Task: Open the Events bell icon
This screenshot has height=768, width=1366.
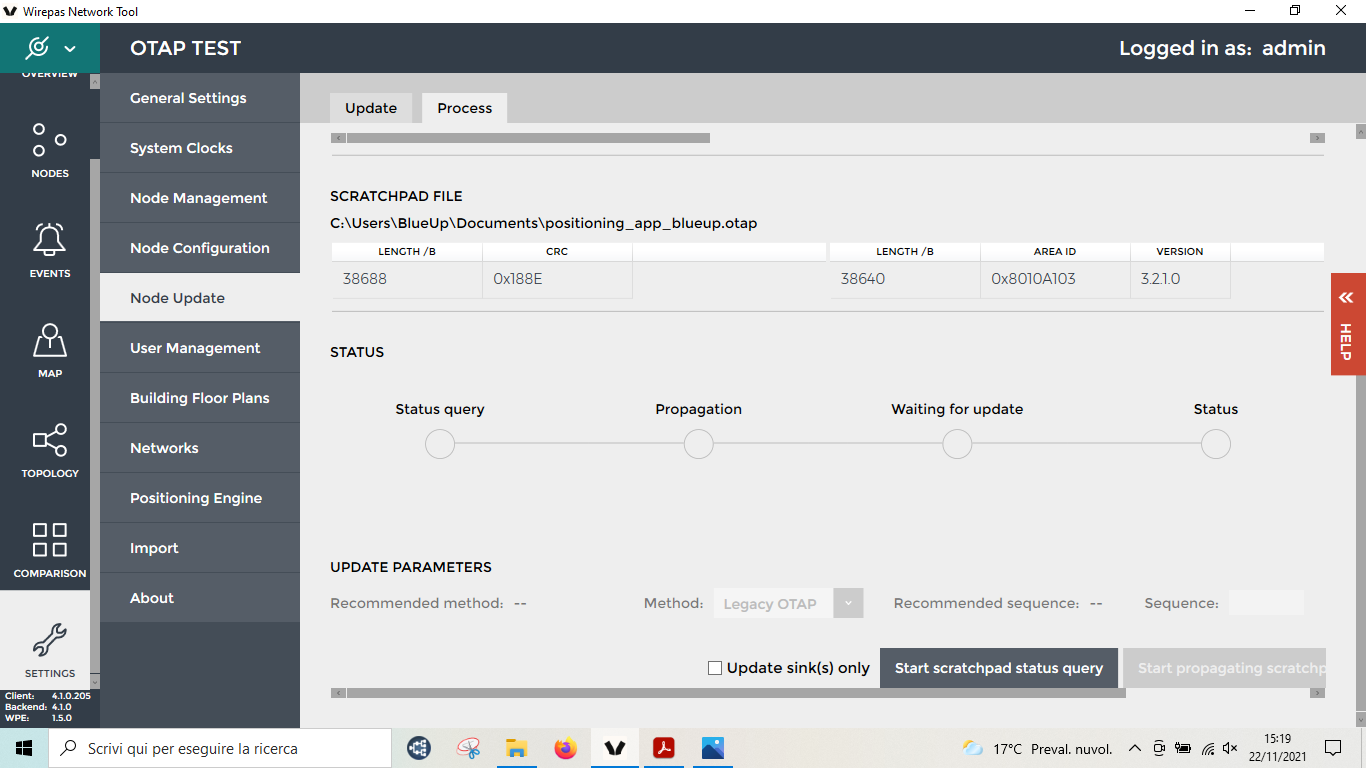Action: (x=49, y=240)
